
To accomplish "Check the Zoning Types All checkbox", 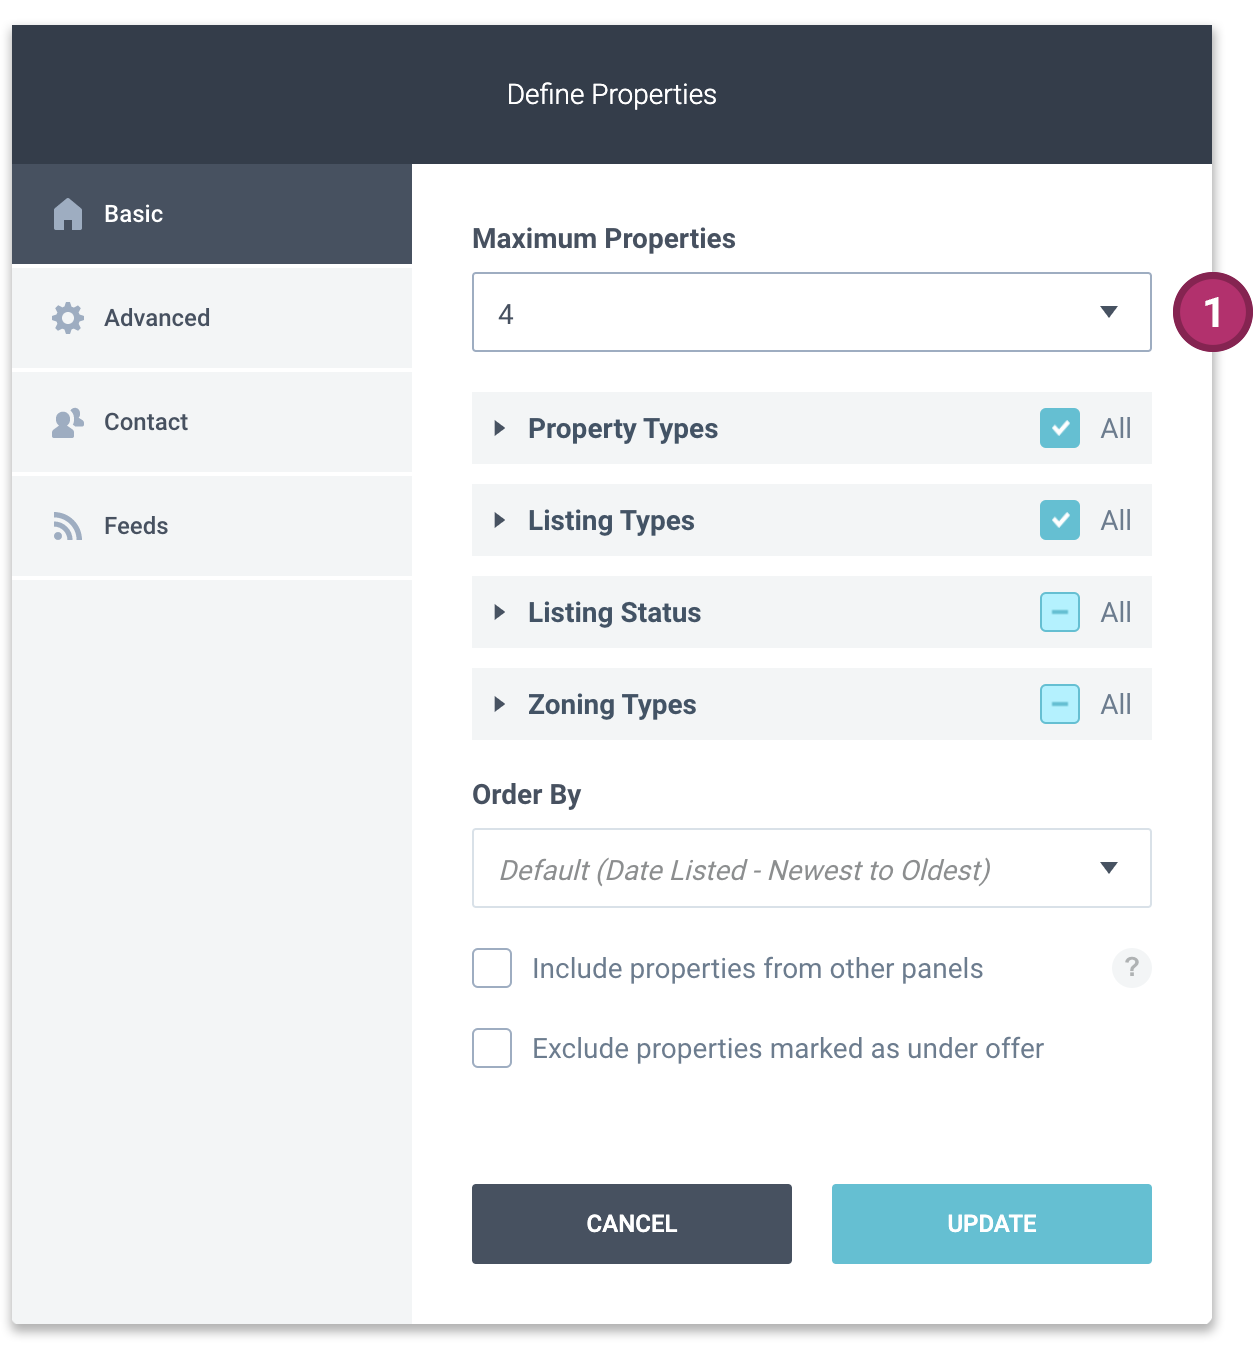I will click(x=1060, y=704).
